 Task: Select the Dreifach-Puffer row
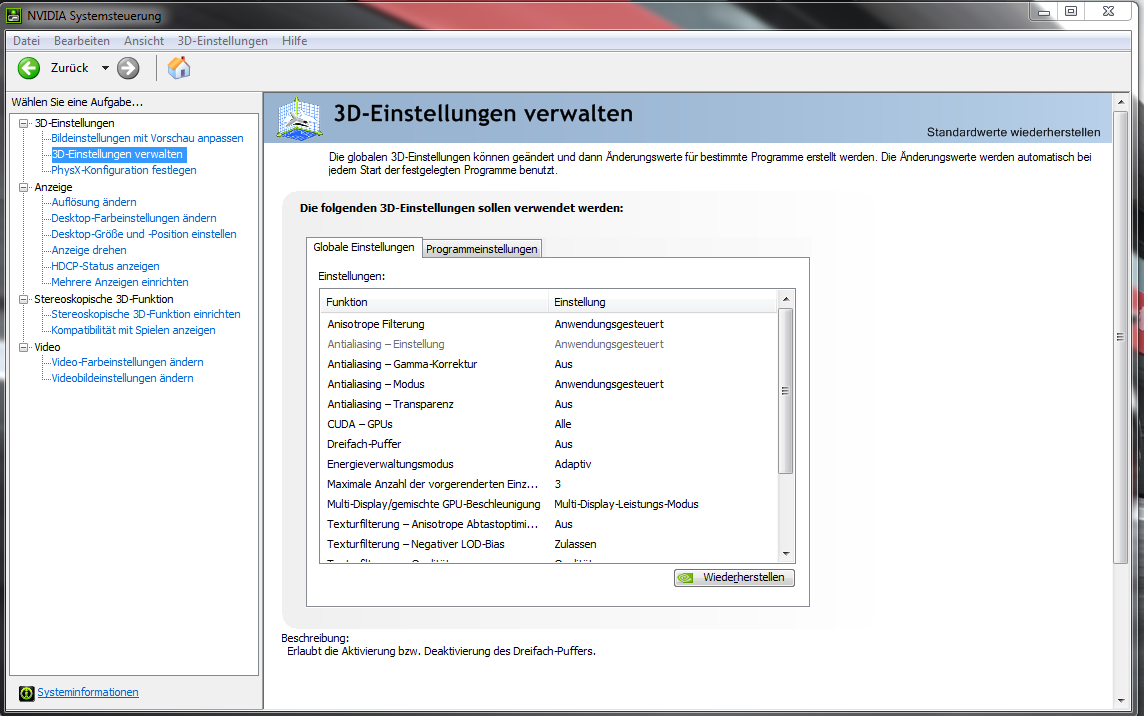click(549, 444)
